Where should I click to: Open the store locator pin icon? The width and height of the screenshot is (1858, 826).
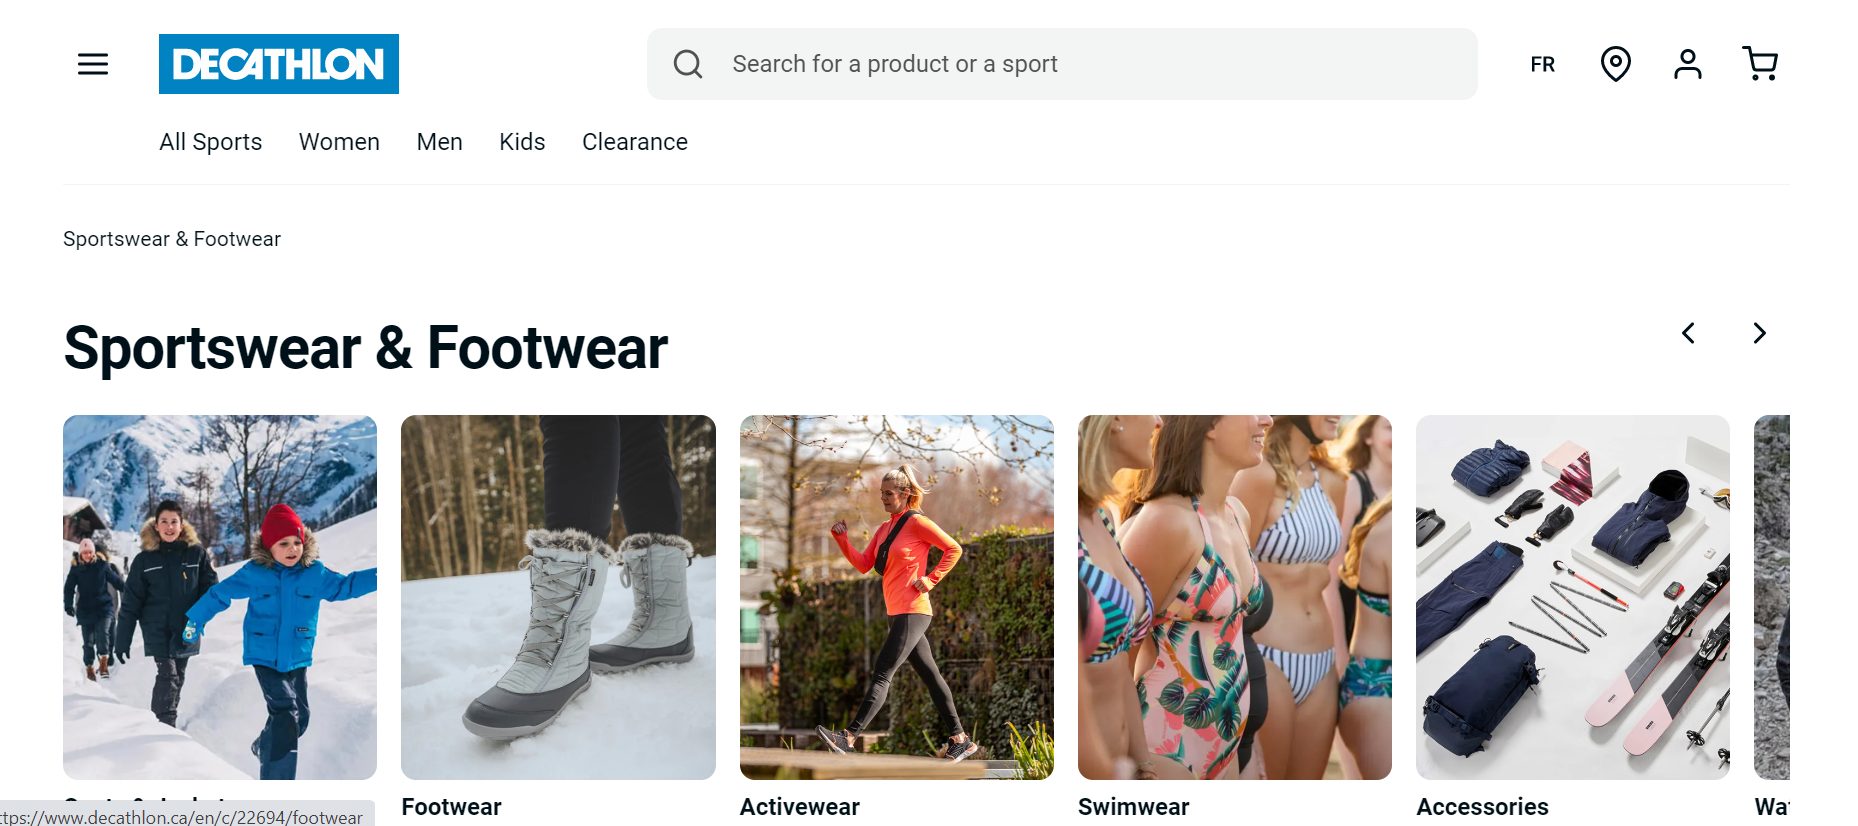(x=1615, y=64)
